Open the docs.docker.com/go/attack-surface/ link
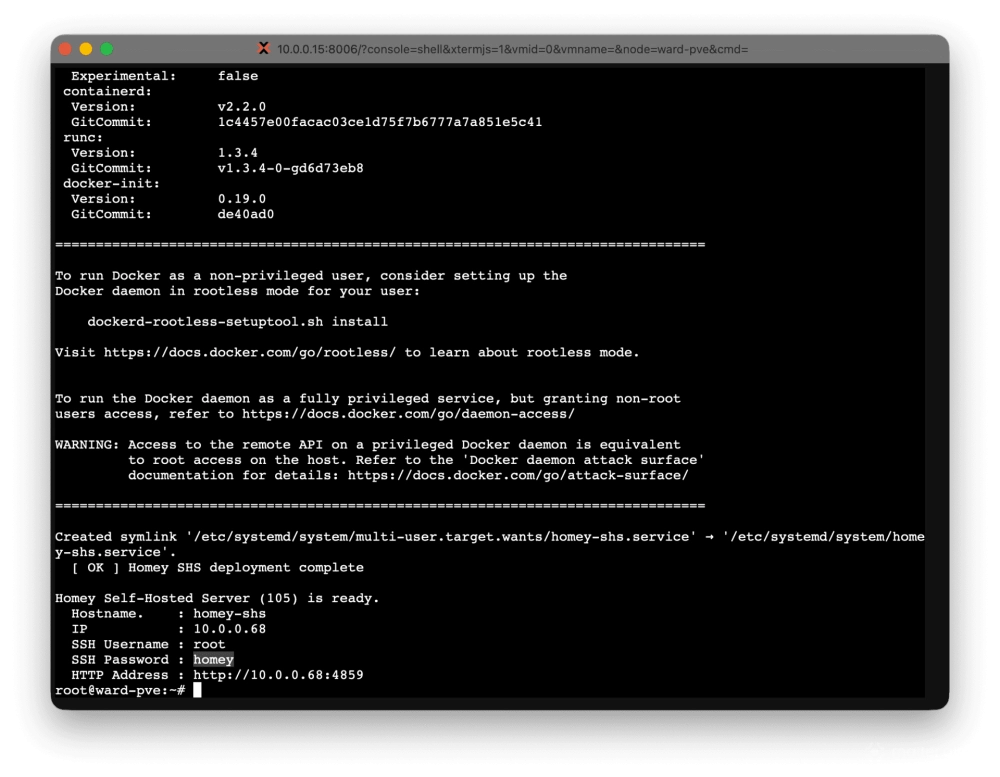 pos(518,475)
